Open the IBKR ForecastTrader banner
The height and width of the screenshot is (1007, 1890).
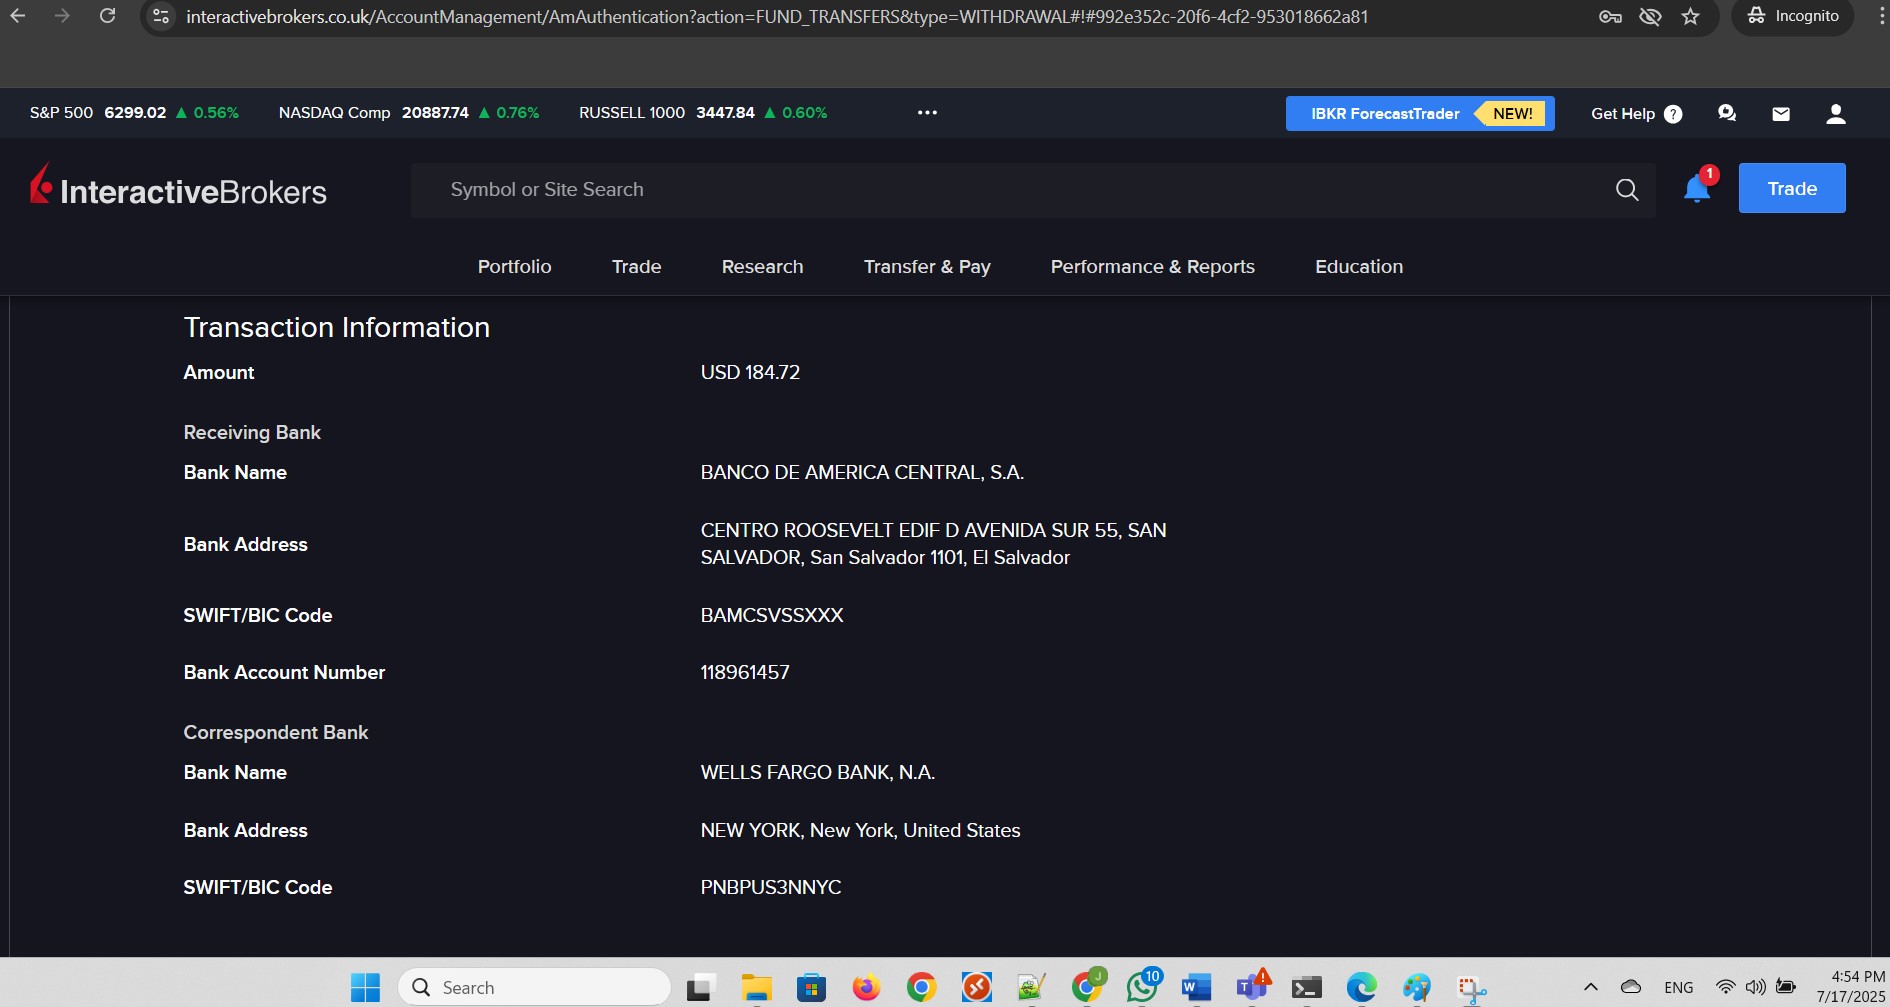tap(1420, 114)
